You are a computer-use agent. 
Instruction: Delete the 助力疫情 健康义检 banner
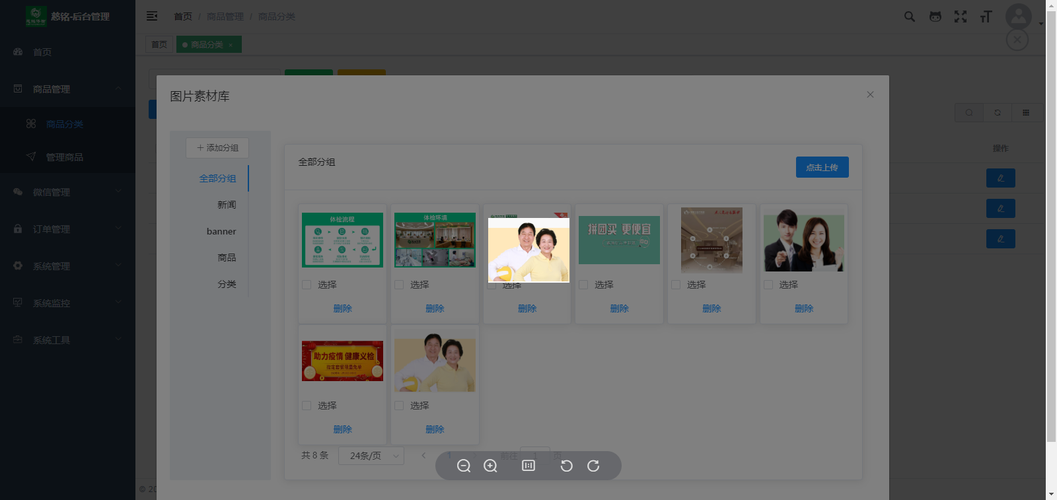(342, 429)
